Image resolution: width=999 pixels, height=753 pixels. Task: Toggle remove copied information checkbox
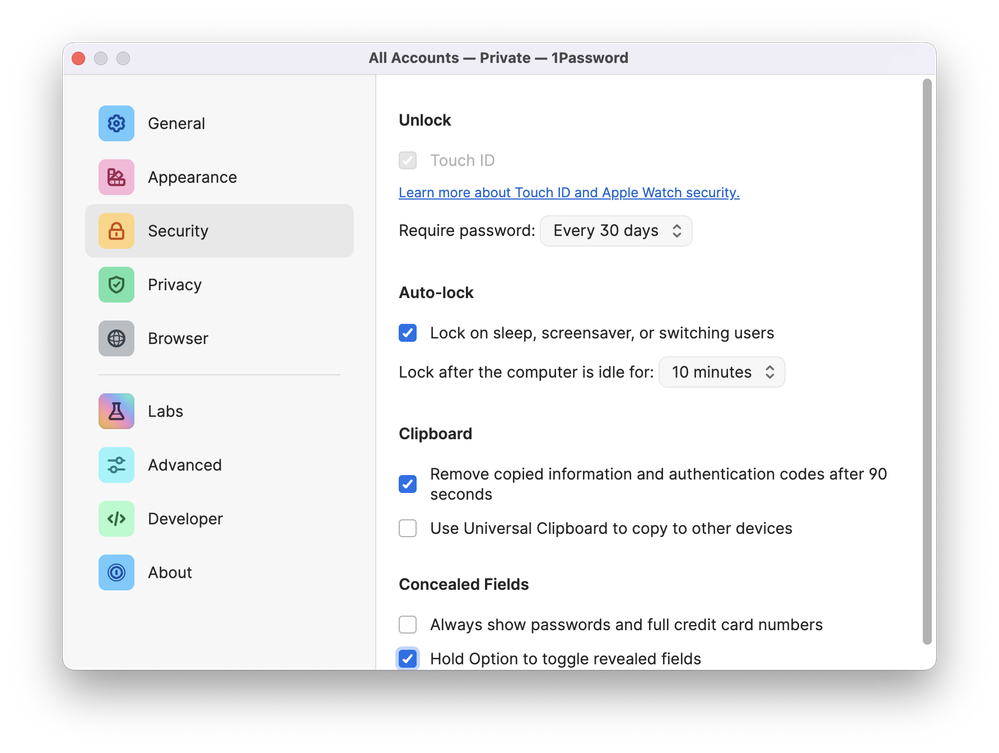coord(408,484)
